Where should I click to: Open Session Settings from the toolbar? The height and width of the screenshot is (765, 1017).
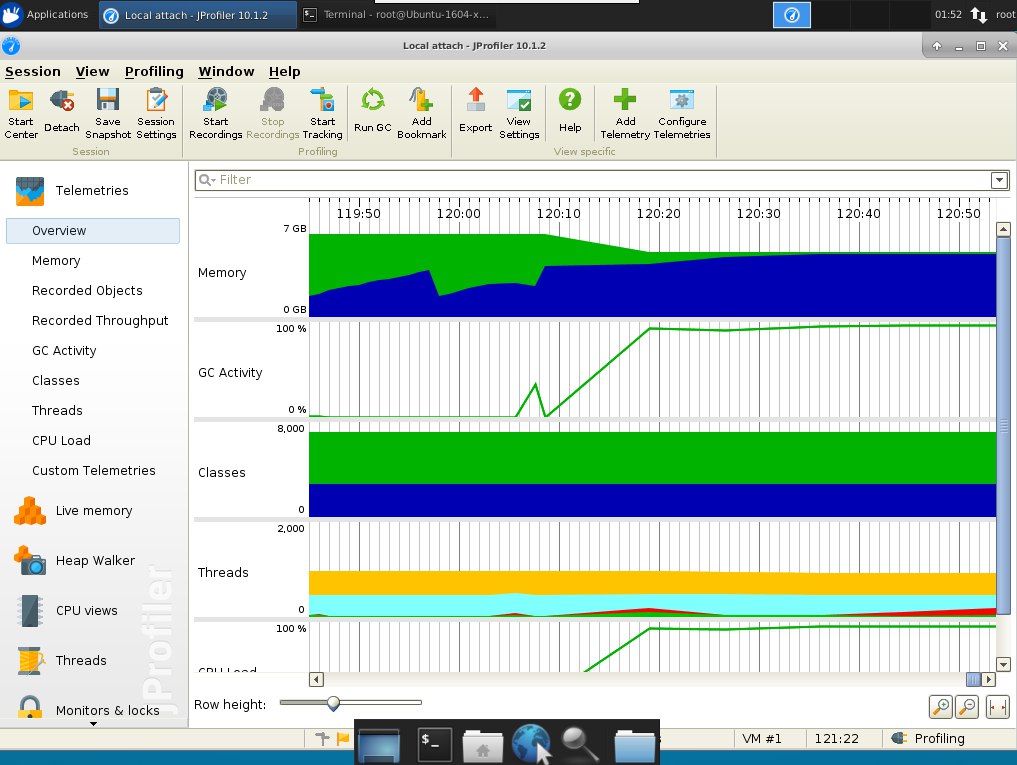(x=156, y=113)
